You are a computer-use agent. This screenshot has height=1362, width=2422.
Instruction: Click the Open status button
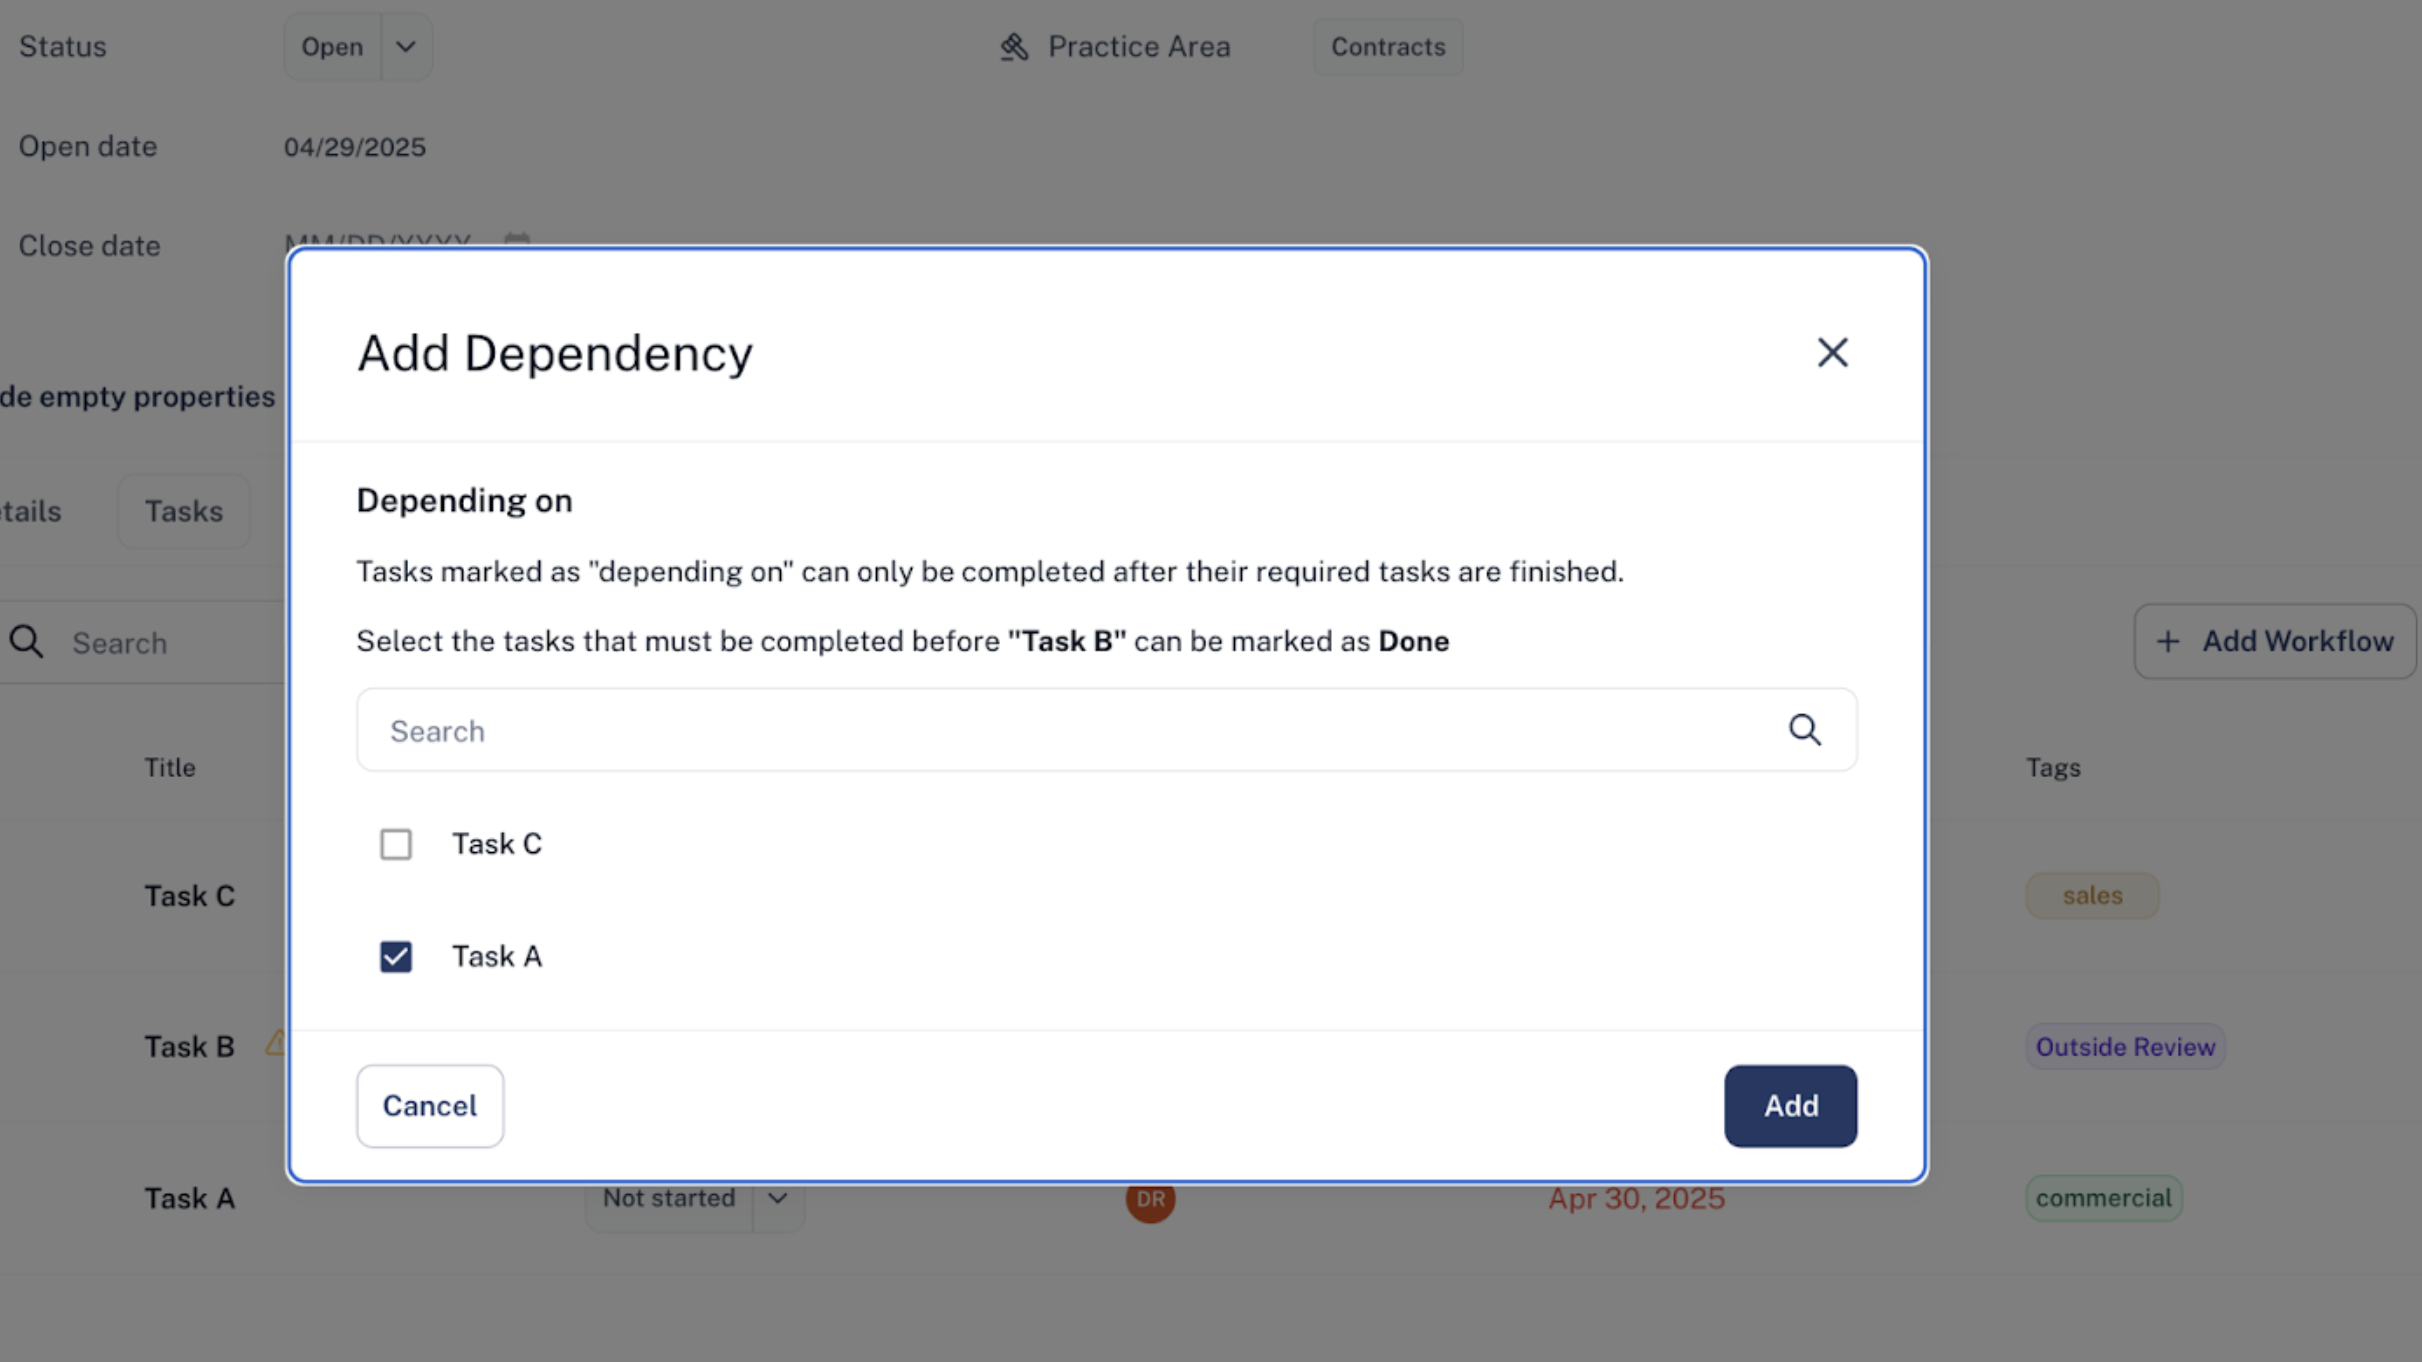(x=332, y=47)
